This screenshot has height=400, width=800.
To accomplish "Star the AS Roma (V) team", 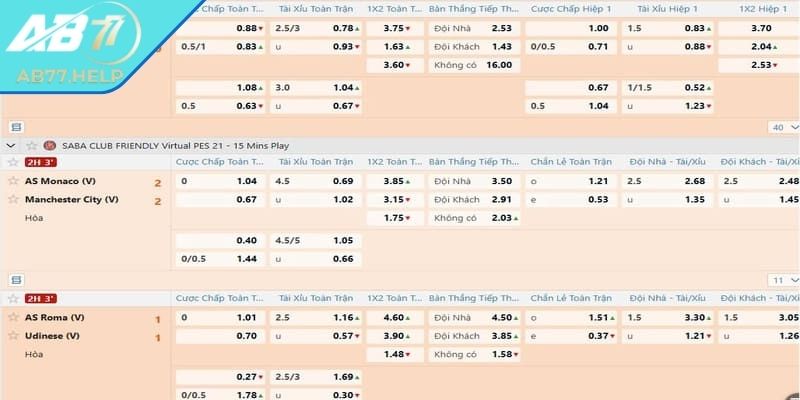I will (x=13, y=317).
